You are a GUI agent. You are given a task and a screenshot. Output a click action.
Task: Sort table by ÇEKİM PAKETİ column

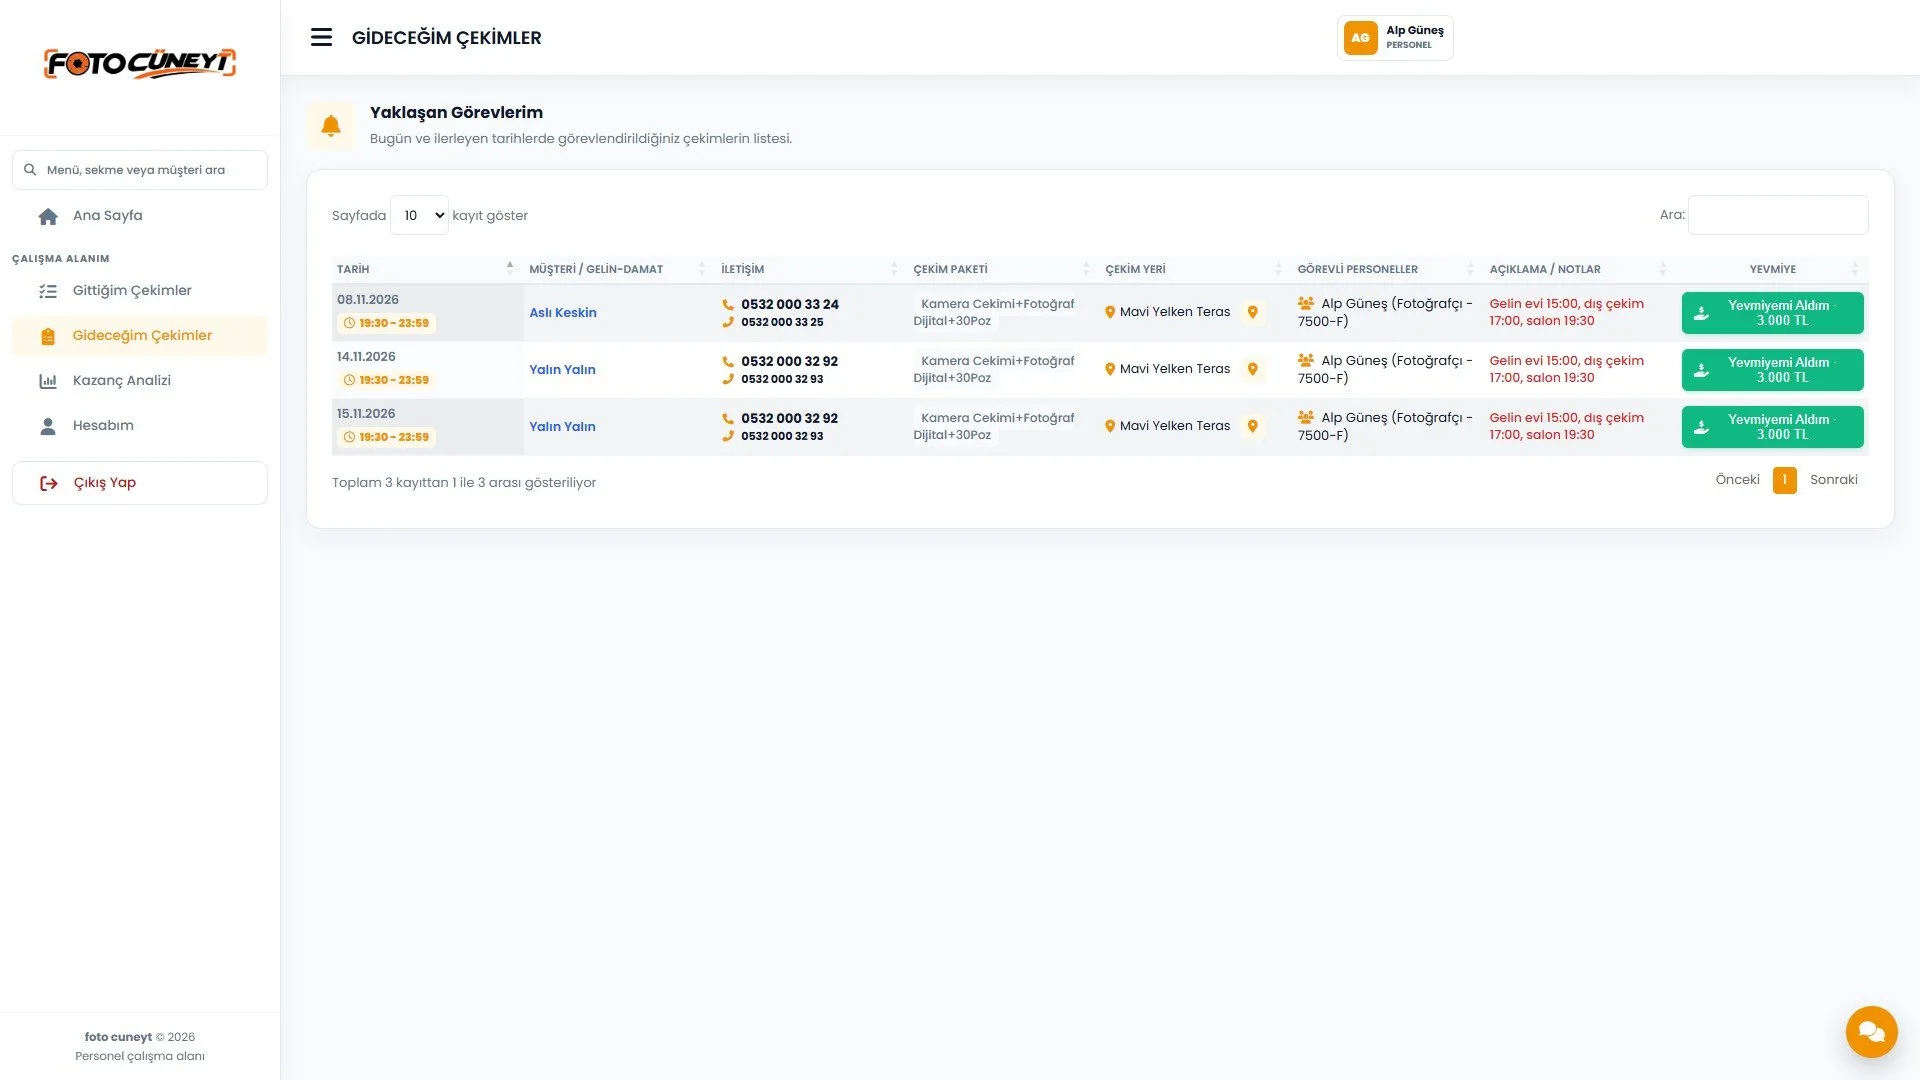[1004, 269]
